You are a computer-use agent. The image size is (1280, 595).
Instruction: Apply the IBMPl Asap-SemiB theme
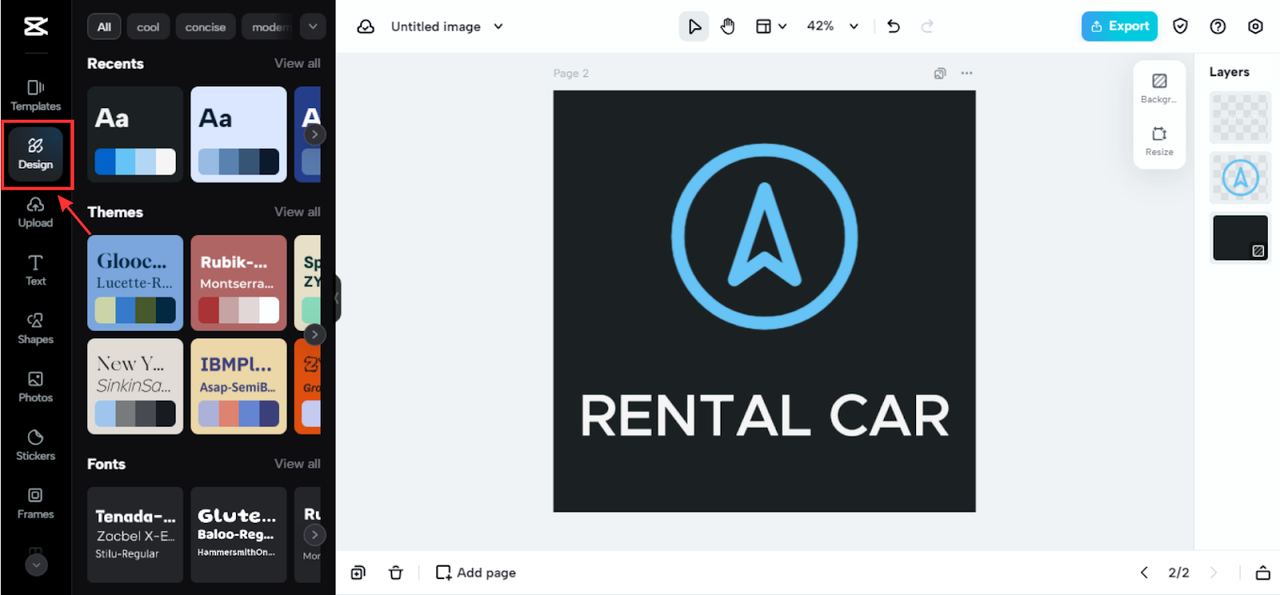(x=239, y=386)
